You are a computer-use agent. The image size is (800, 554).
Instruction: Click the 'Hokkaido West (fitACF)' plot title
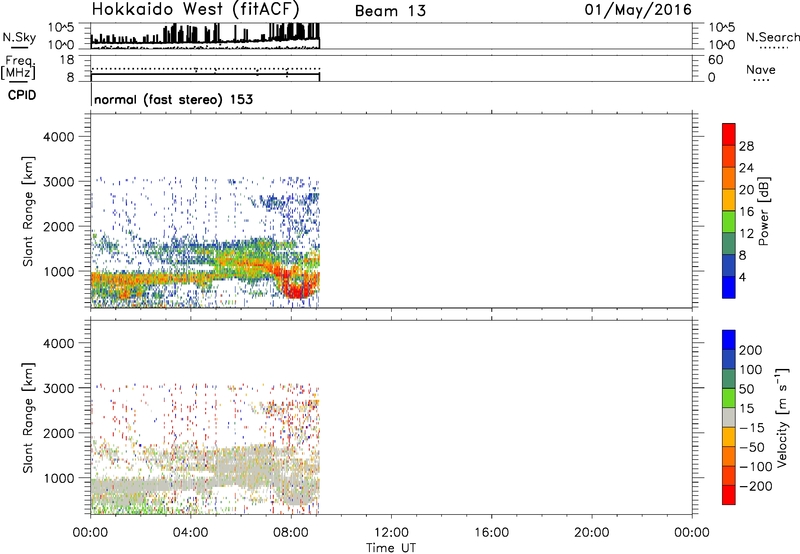click(195, 10)
